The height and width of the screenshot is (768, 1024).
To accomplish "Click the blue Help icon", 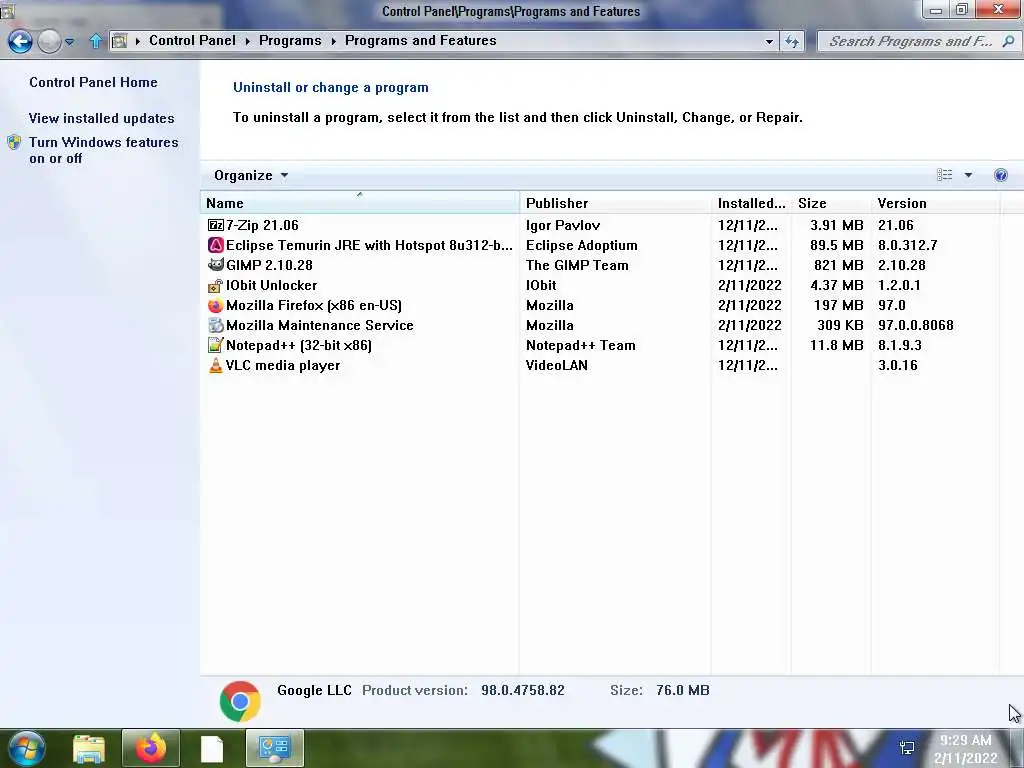I will [x=1000, y=175].
